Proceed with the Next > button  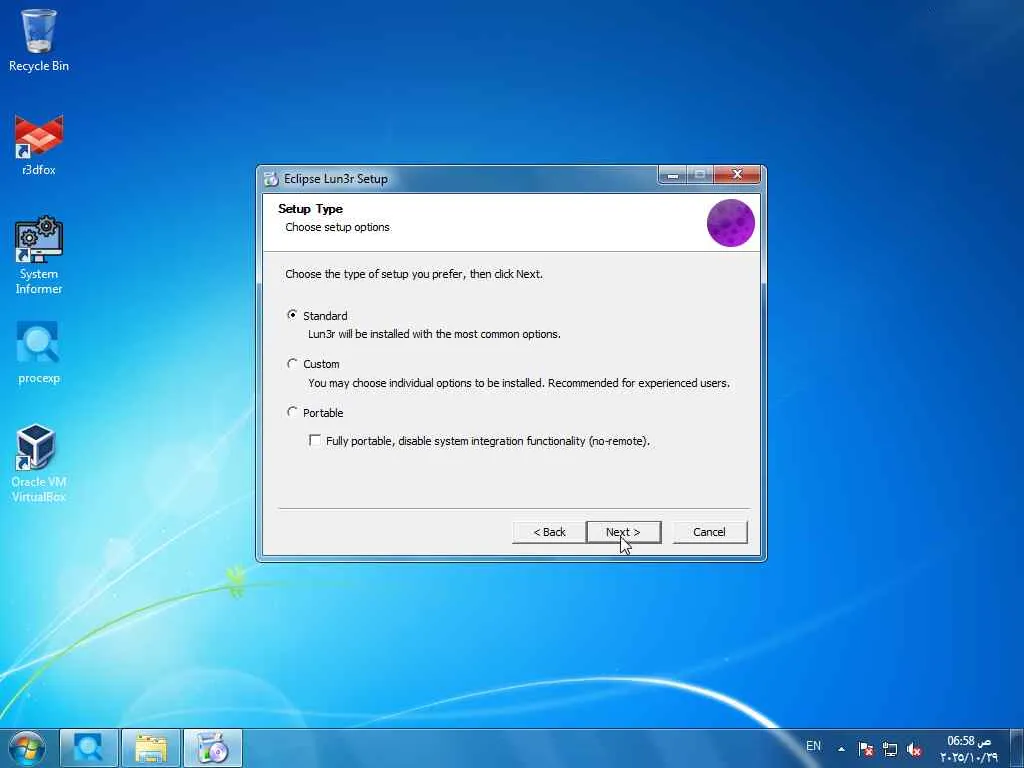(x=623, y=532)
